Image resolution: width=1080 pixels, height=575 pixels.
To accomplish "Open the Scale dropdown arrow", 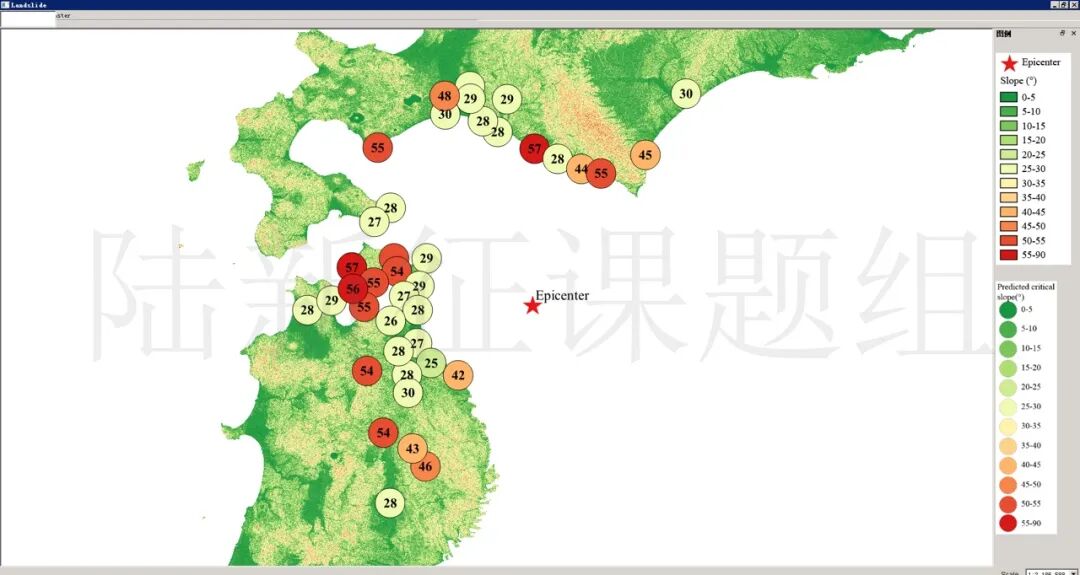I will (1073, 573).
